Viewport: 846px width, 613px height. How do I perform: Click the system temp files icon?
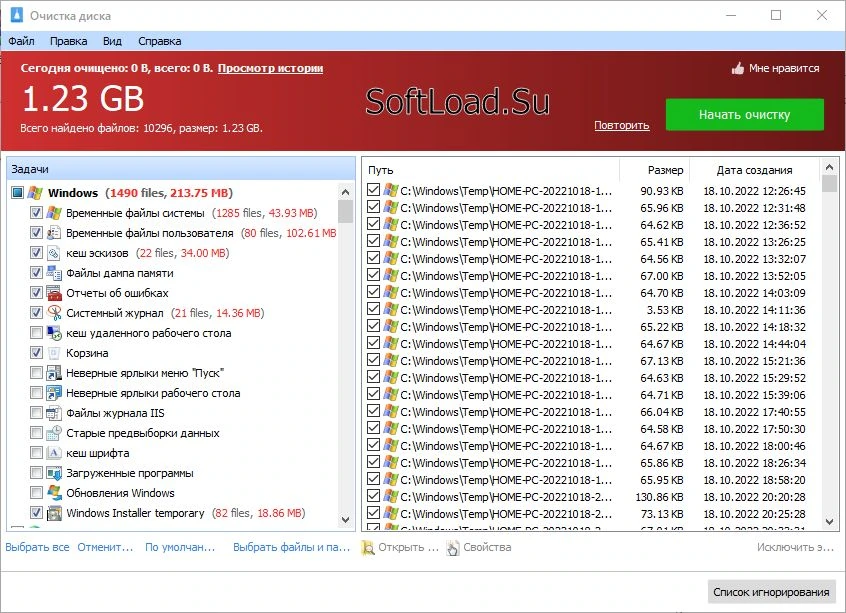click(x=54, y=213)
